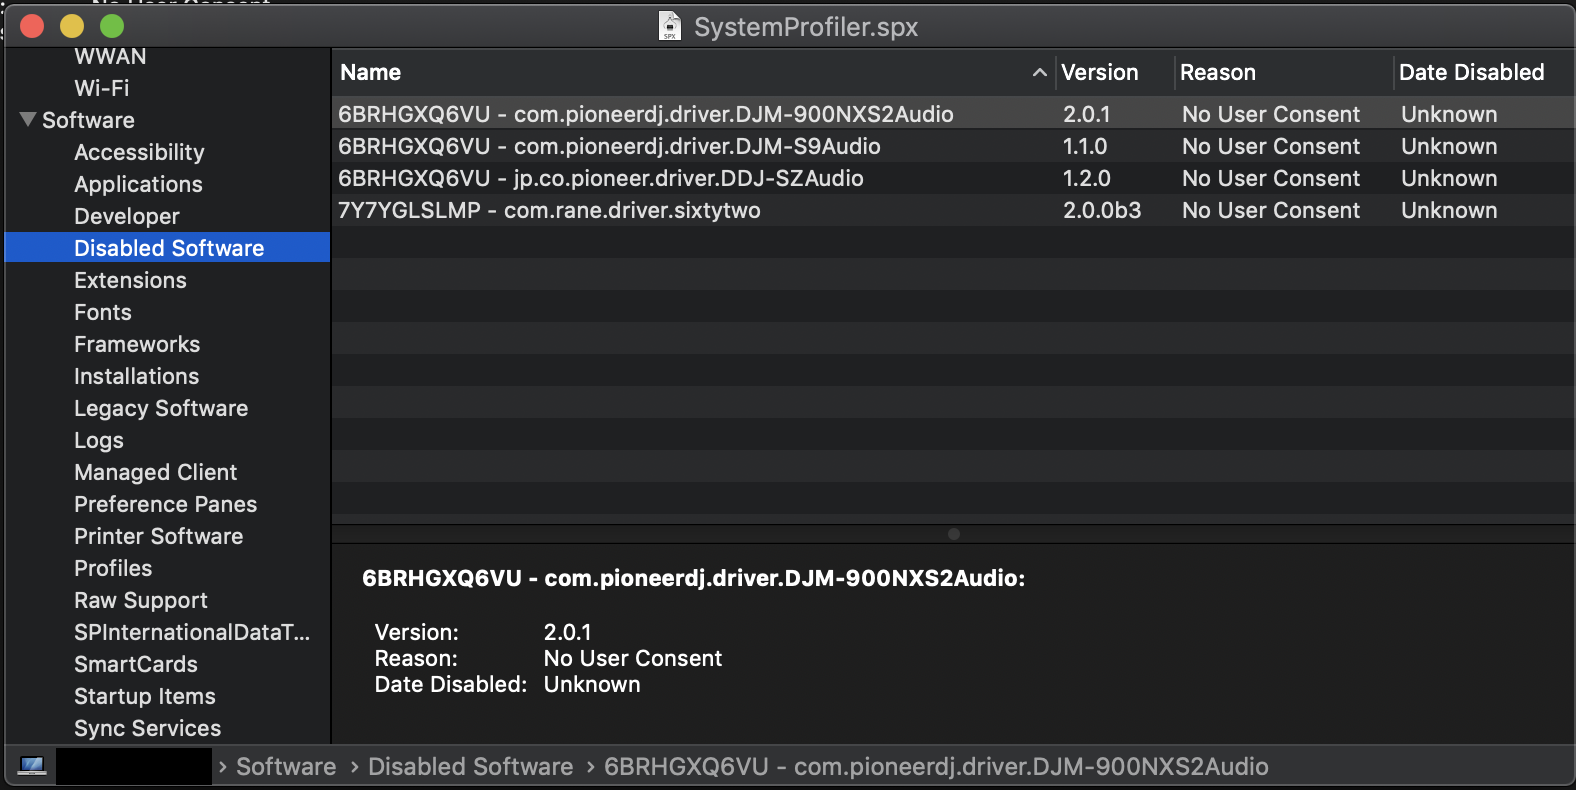Click version 1.1.0 table cell

coord(1085,146)
